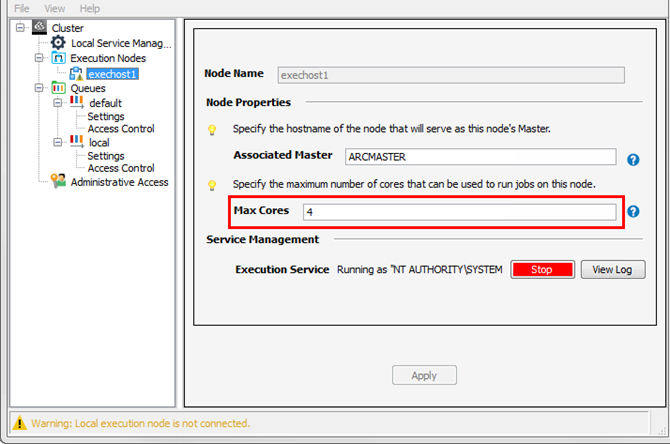The image size is (670, 444).
Task: Select the Execution Nodes label
Action: (x=108, y=58)
